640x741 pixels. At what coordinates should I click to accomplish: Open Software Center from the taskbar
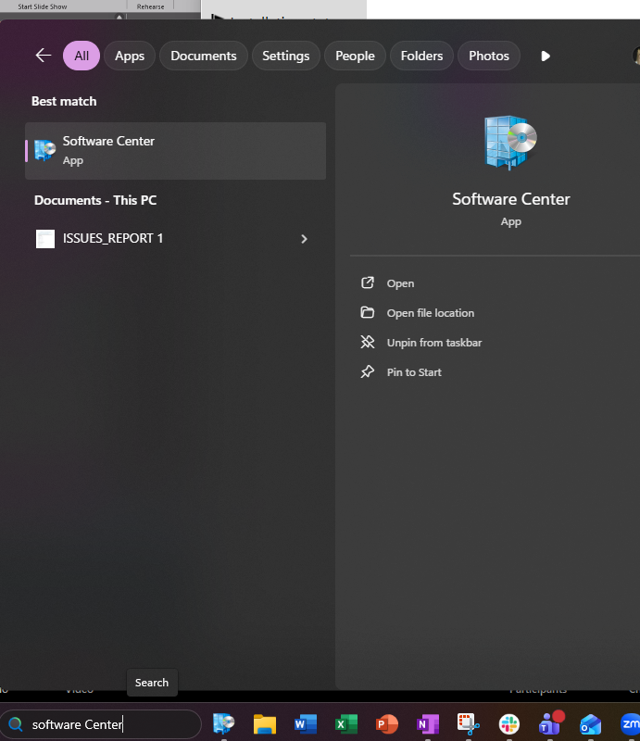[x=224, y=724]
